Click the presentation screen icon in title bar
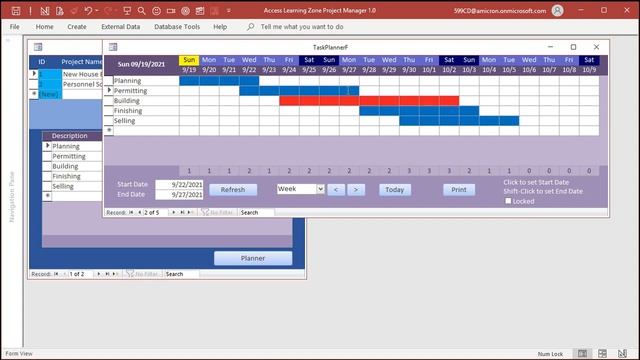 [127, 11]
